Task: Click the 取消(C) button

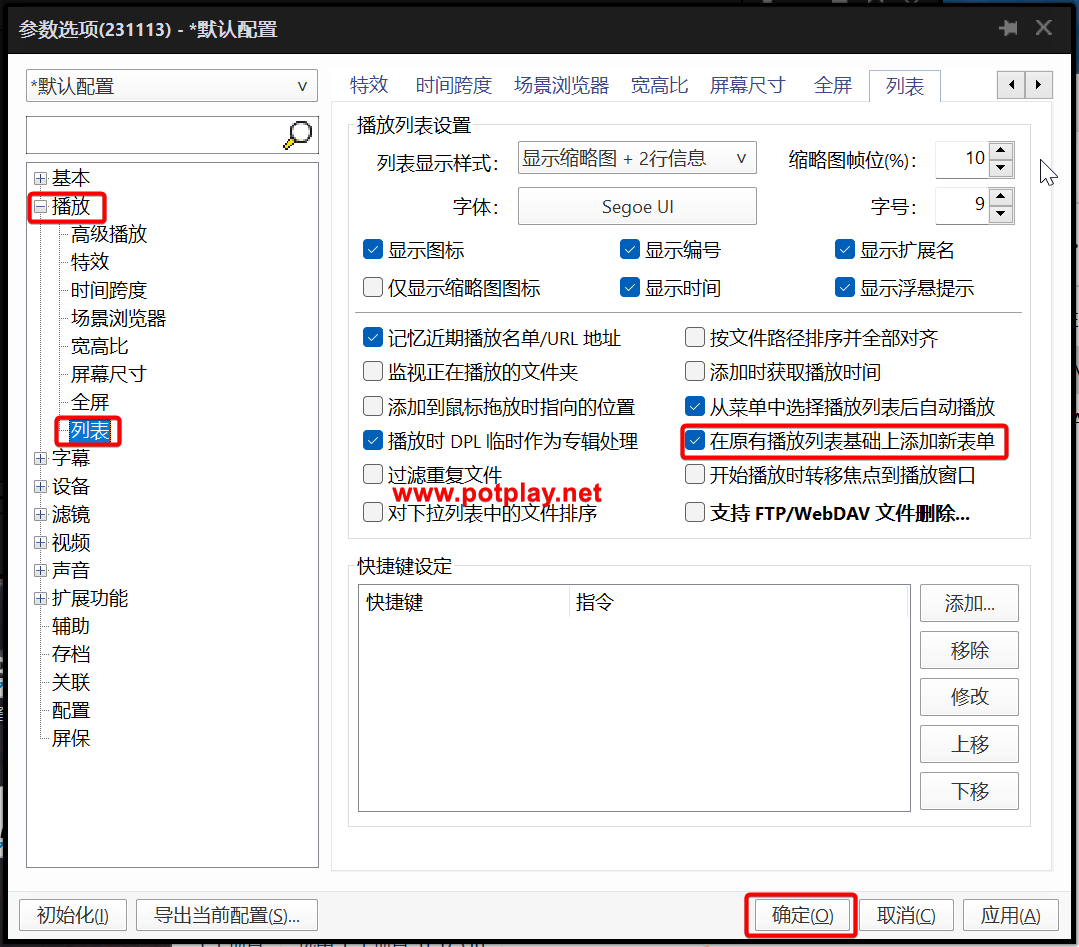Action: 906,915
